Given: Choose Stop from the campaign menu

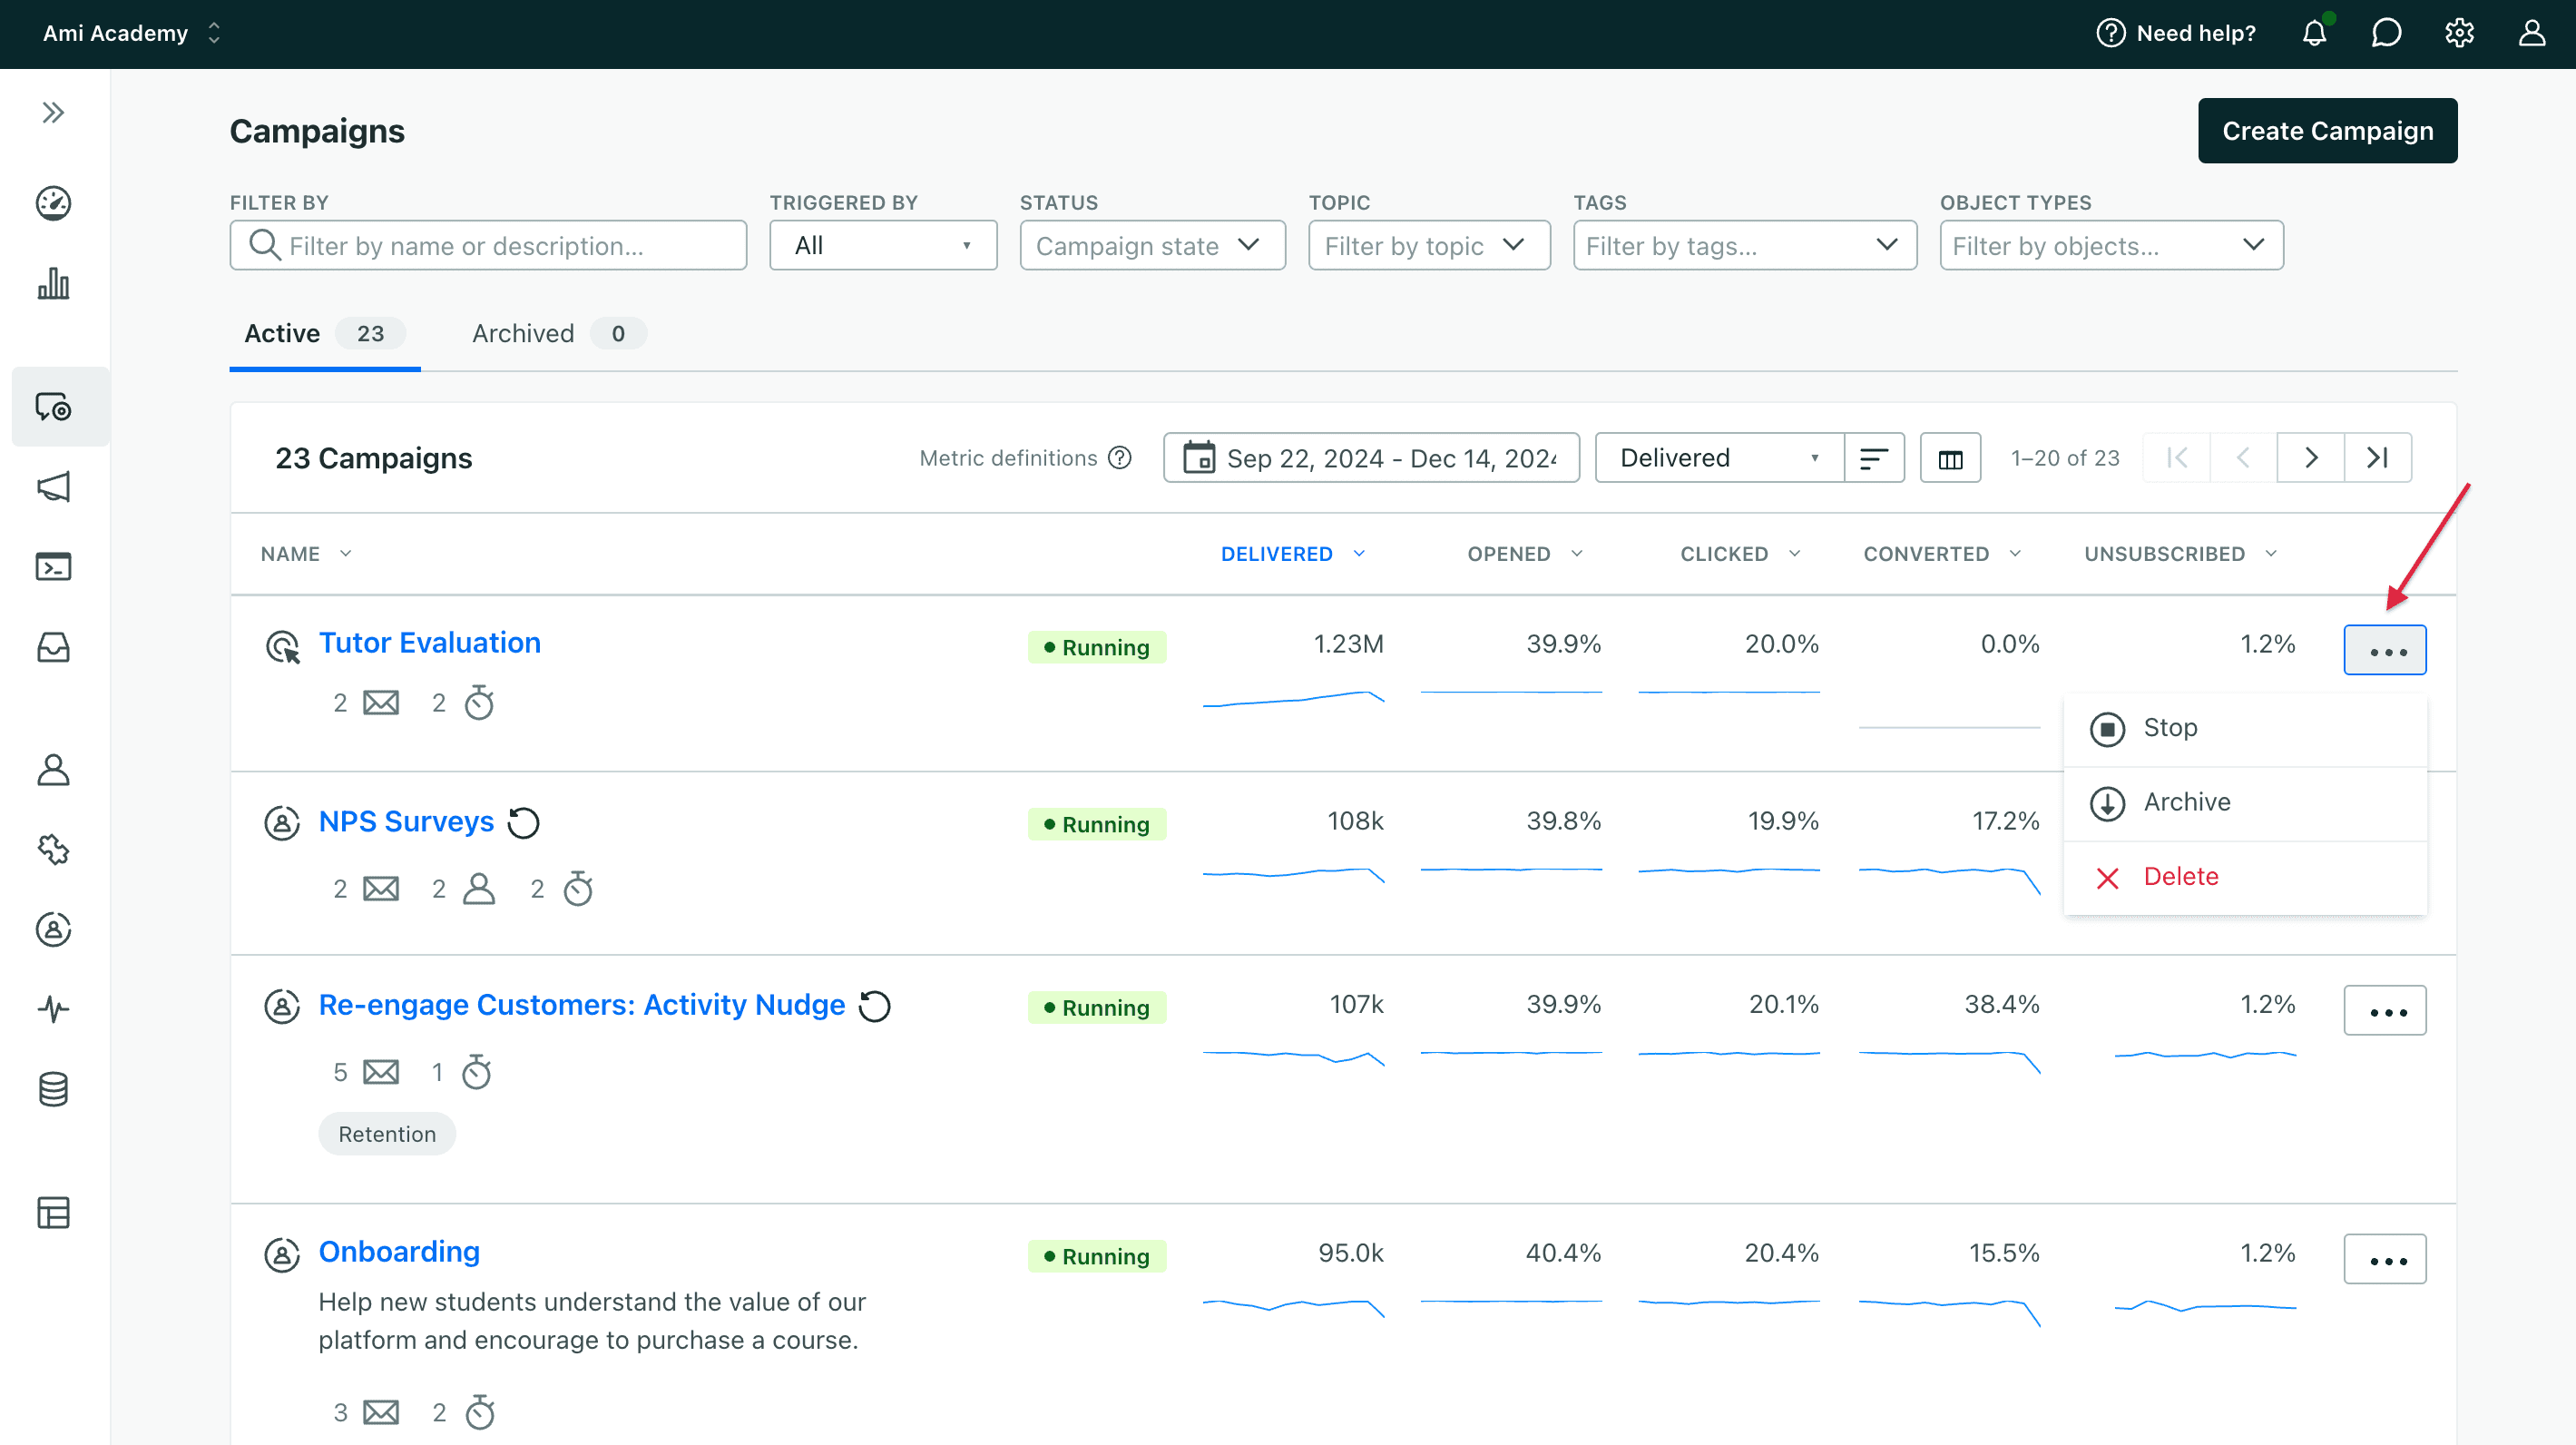Looking at the screenshot, I should click(2245, 728).
